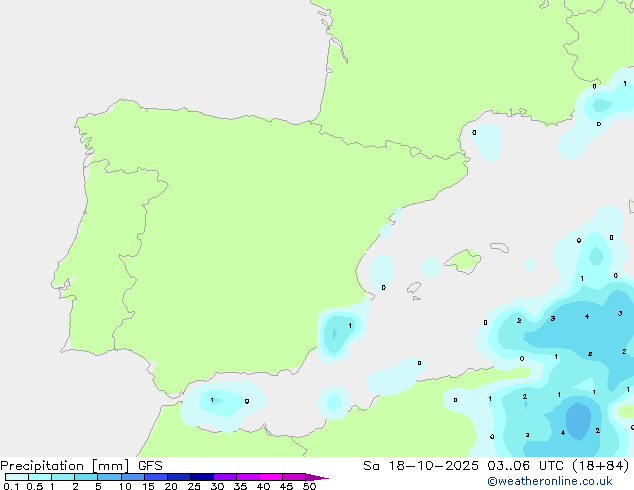Screen dimensions: 634x490
Task: Click the above-50 arrow at legend end
Action: [x=317, y=477]
